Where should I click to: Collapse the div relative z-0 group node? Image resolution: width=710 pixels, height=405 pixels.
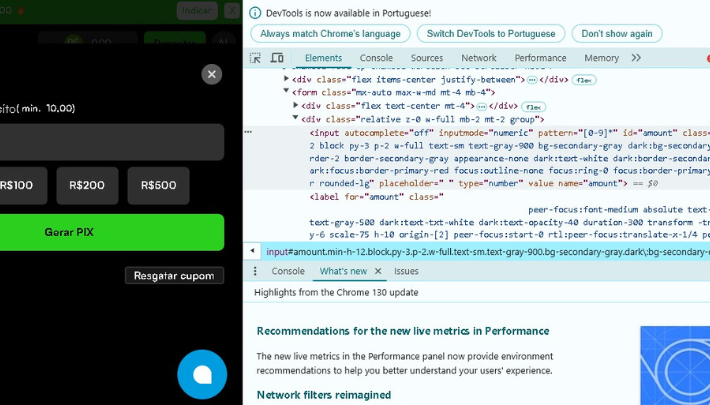[x=296, y=119]
